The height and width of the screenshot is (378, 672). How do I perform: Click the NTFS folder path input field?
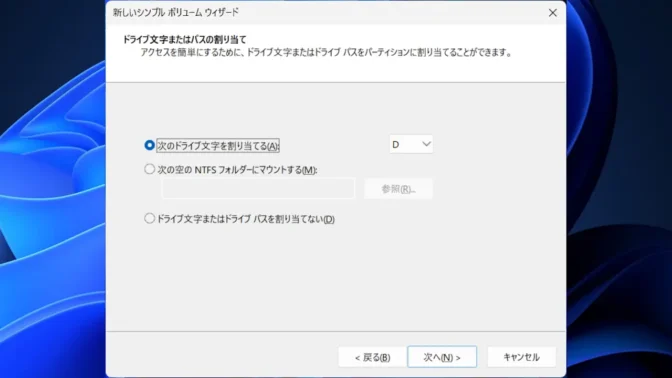tap(258, 189)
